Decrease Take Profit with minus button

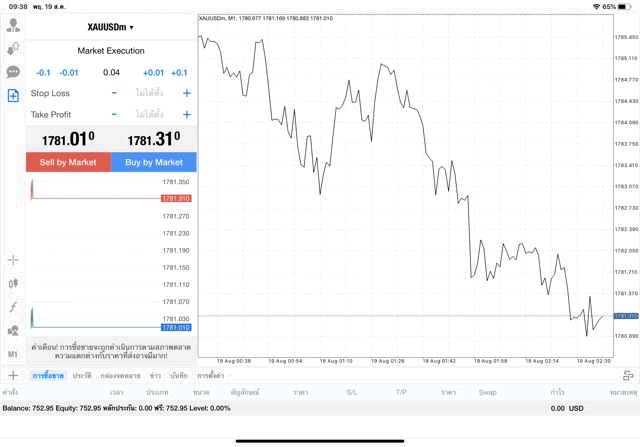click(x=114, y=114)
